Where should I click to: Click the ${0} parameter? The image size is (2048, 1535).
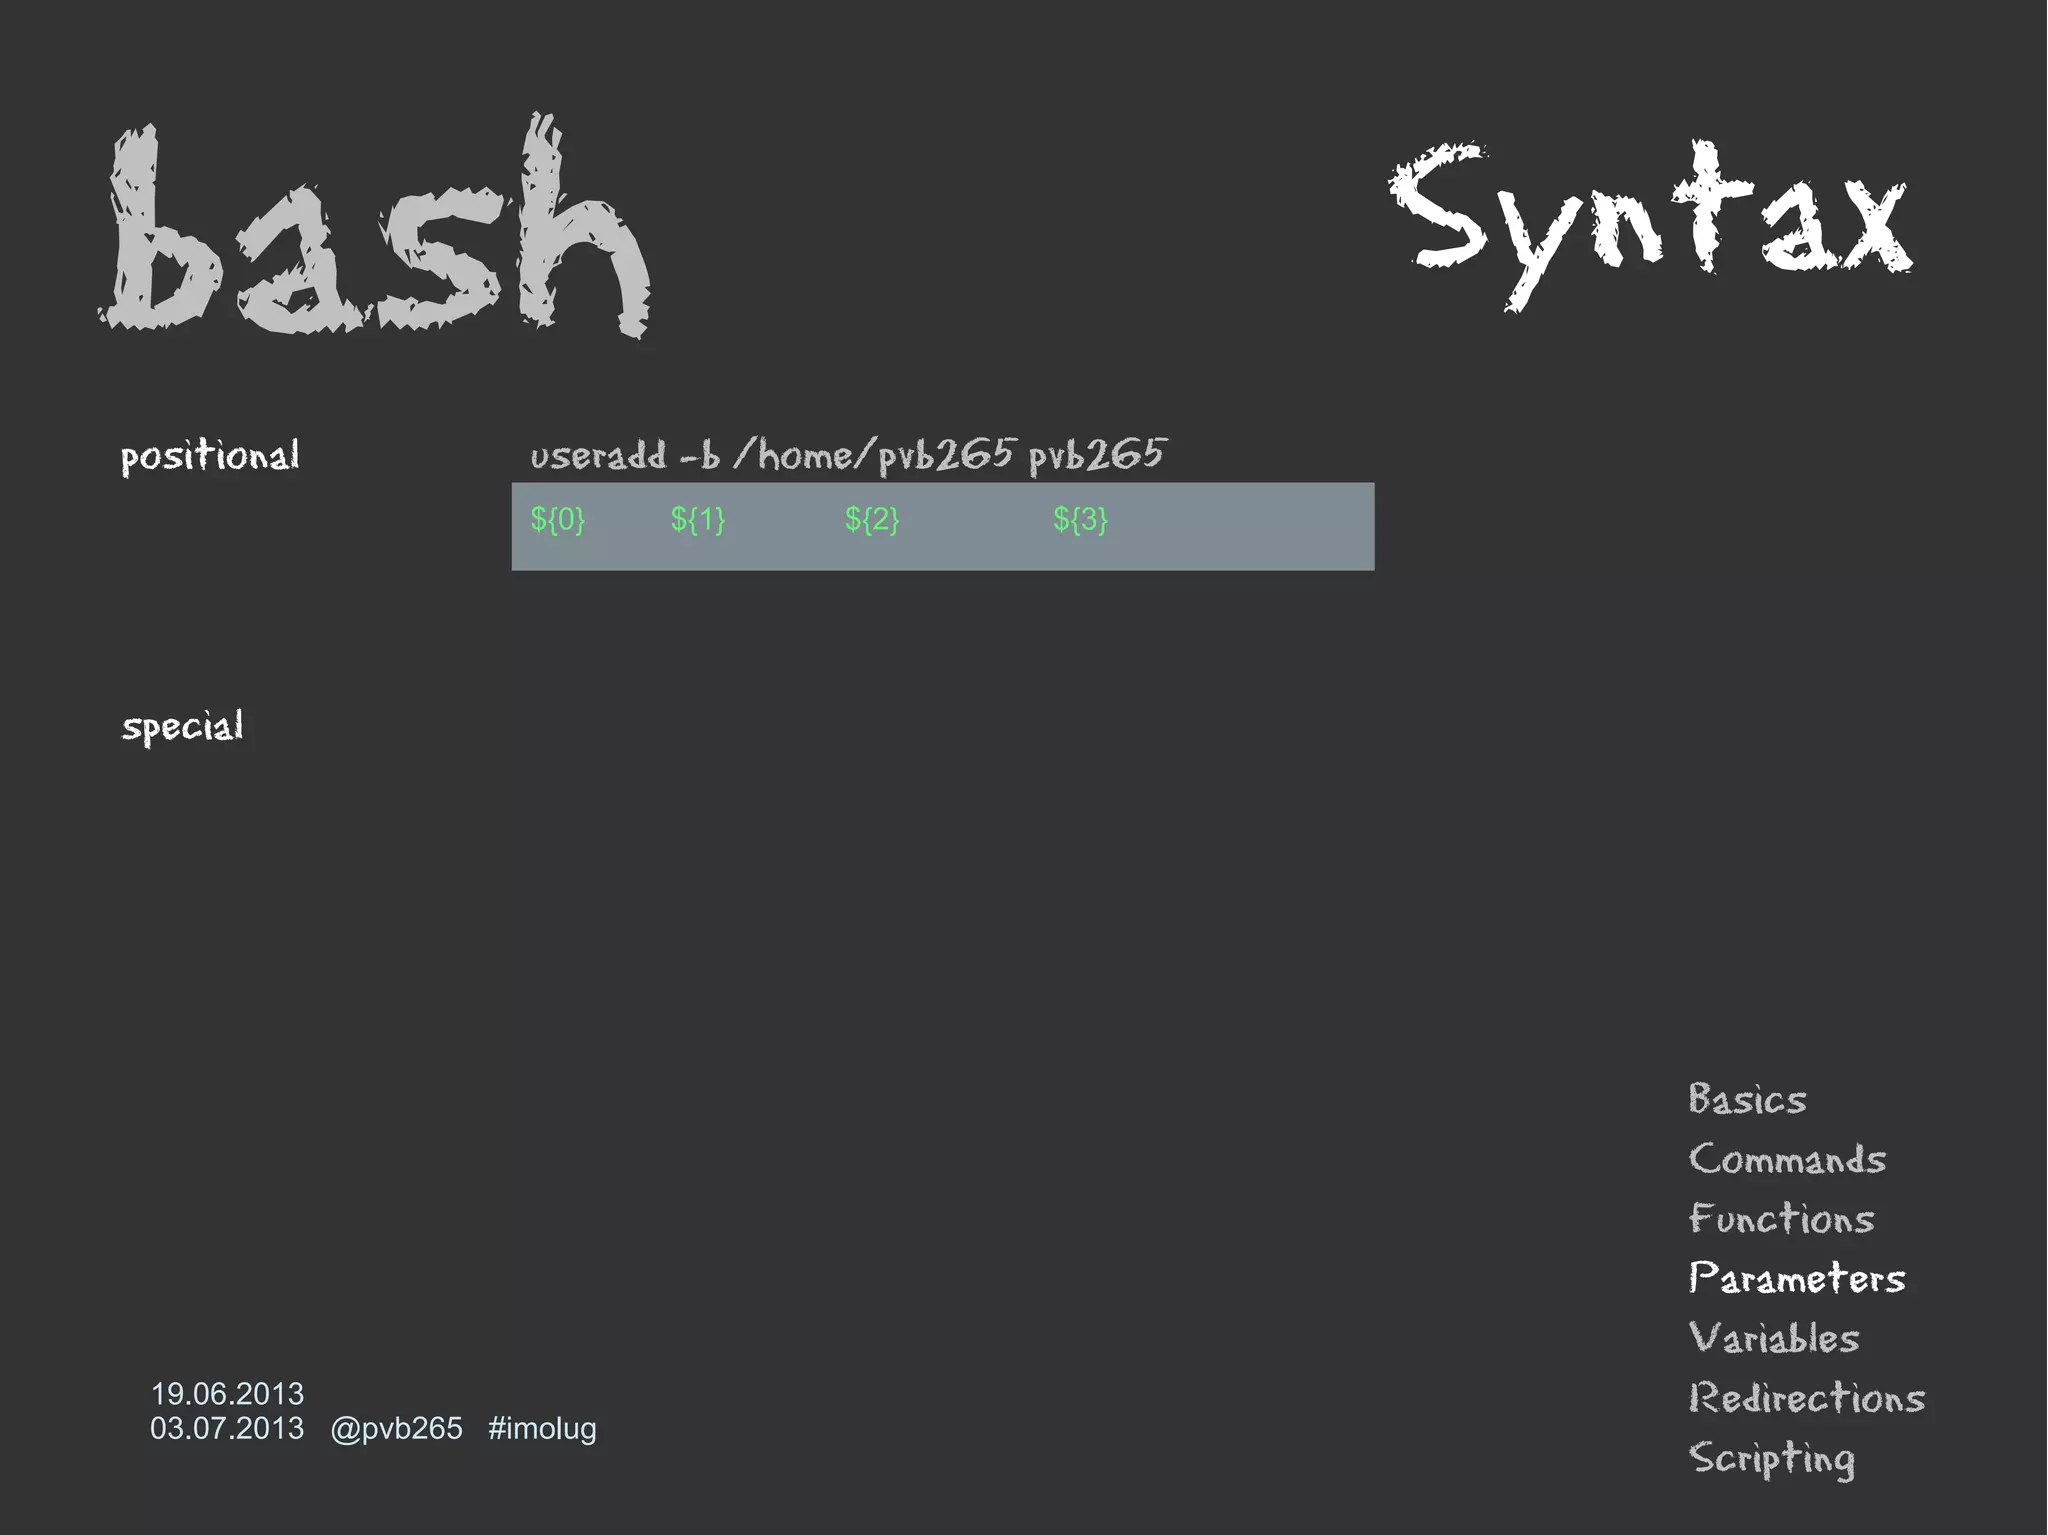pos(558,519)
